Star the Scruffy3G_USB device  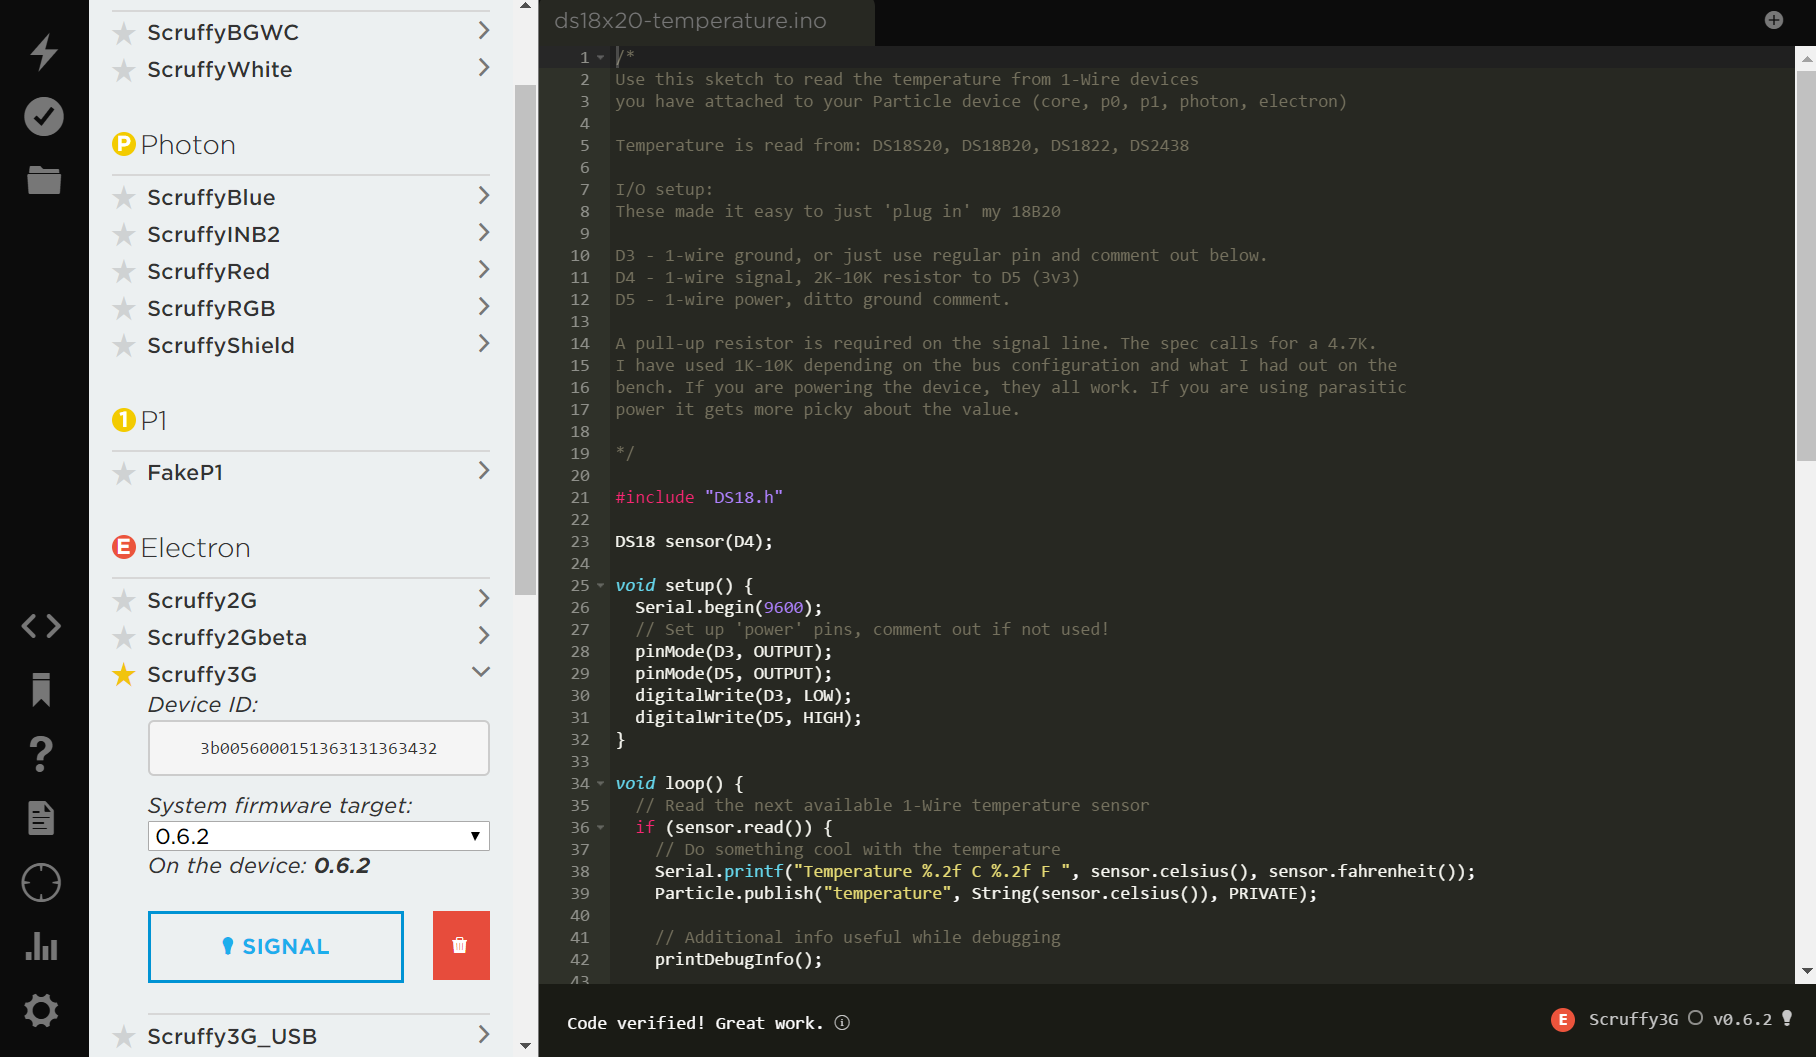pyautogui.click(x=124, y=1037)
